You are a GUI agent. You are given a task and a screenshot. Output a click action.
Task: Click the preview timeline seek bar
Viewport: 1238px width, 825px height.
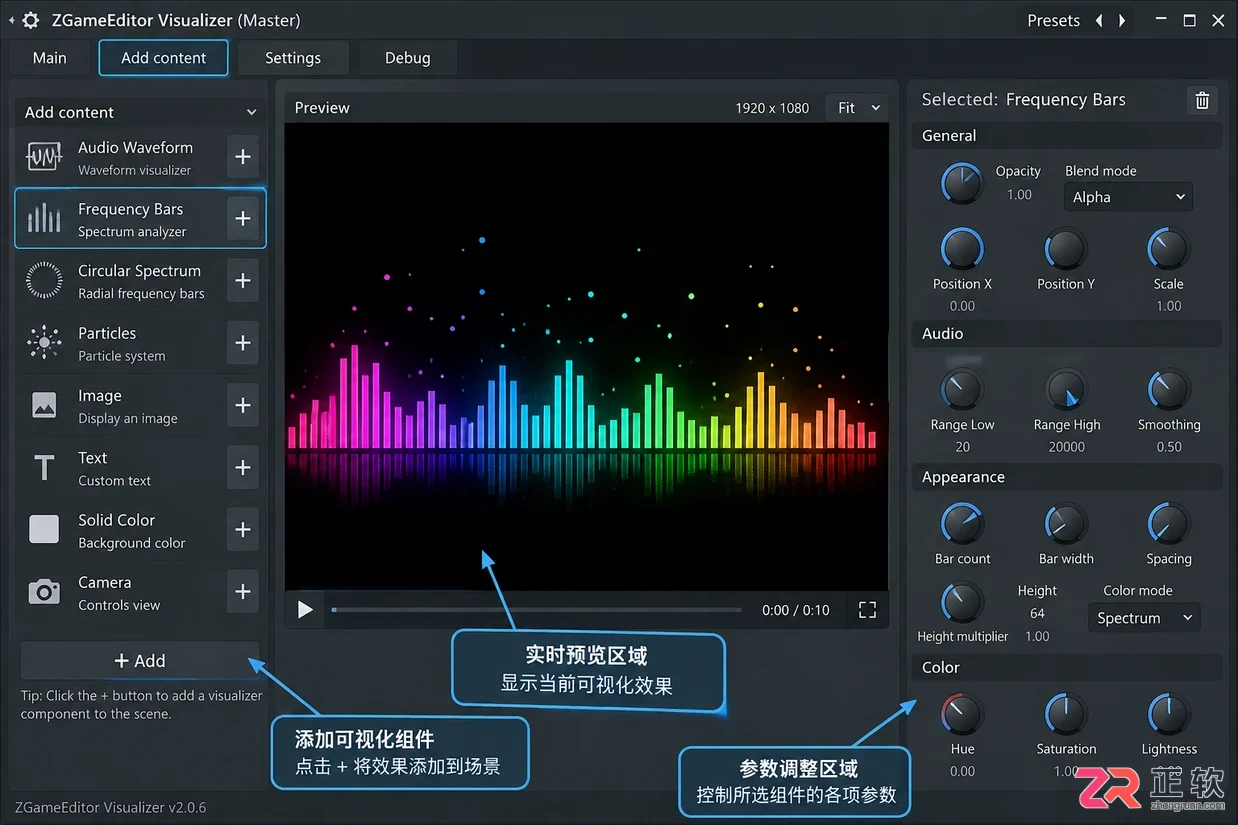coord(537,609)
